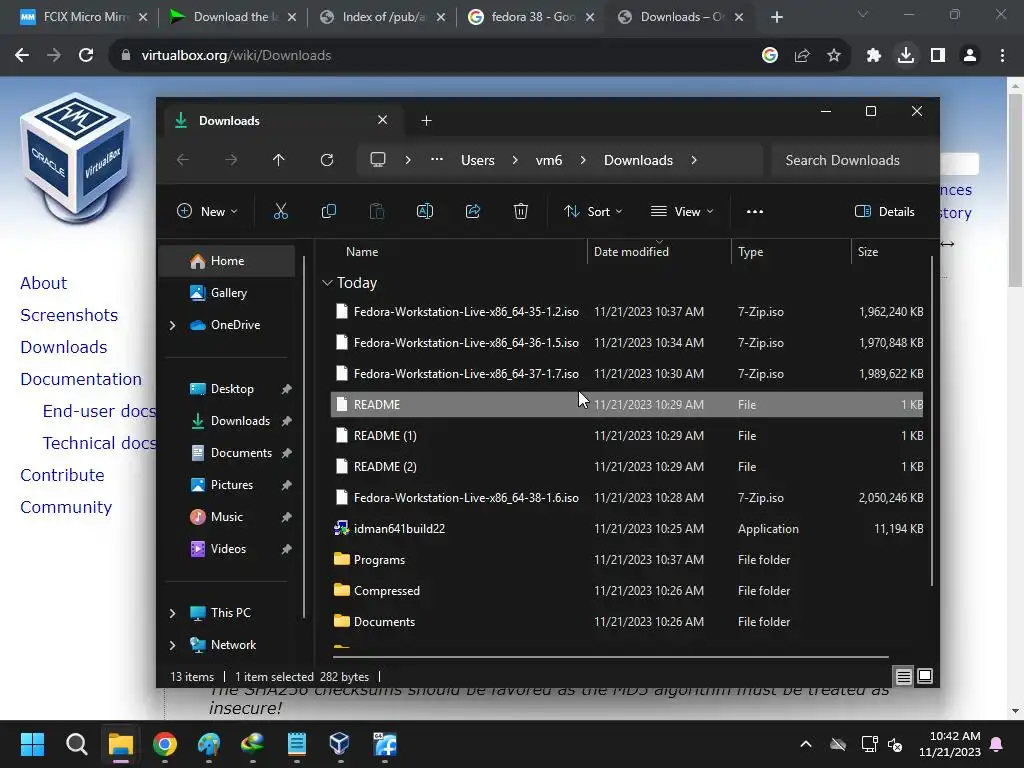Click the Explorer Forward navigation arrow
The height and width of the screenshot is (768, 1024).
pos(231,160)
